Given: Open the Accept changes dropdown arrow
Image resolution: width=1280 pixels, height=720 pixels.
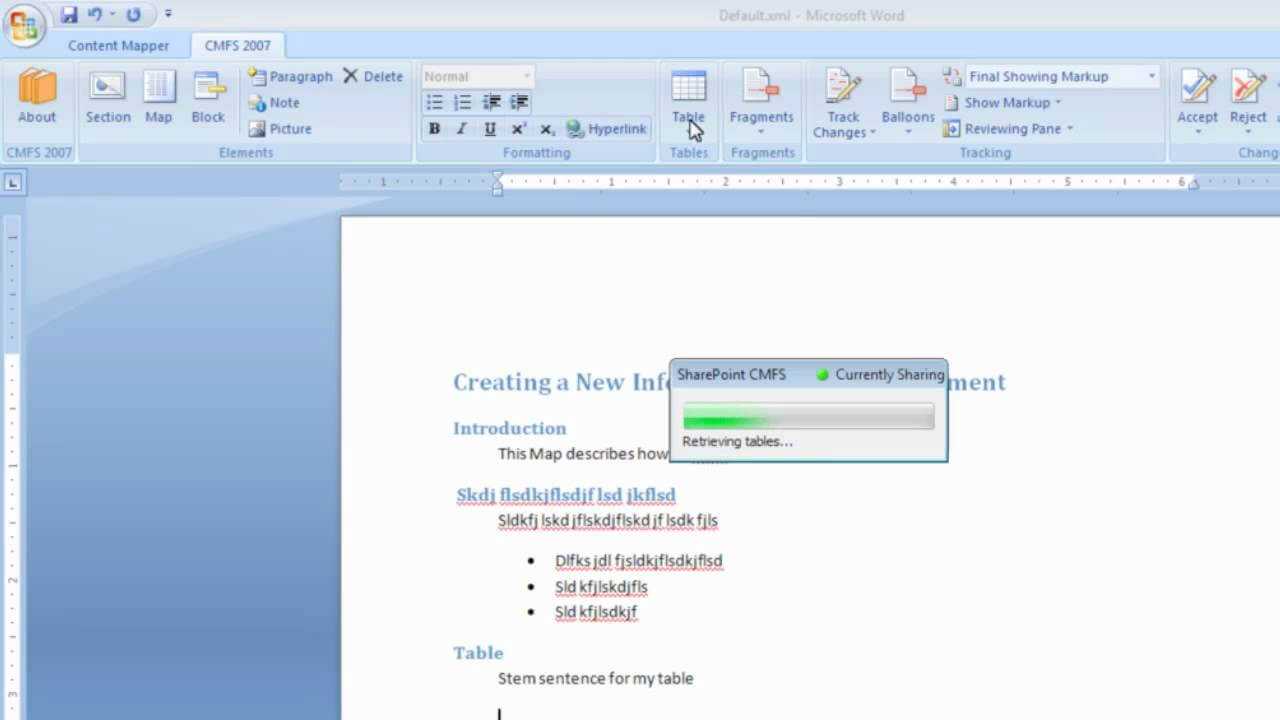Looking at the screenshot, I should click(x=1197, y=132).
